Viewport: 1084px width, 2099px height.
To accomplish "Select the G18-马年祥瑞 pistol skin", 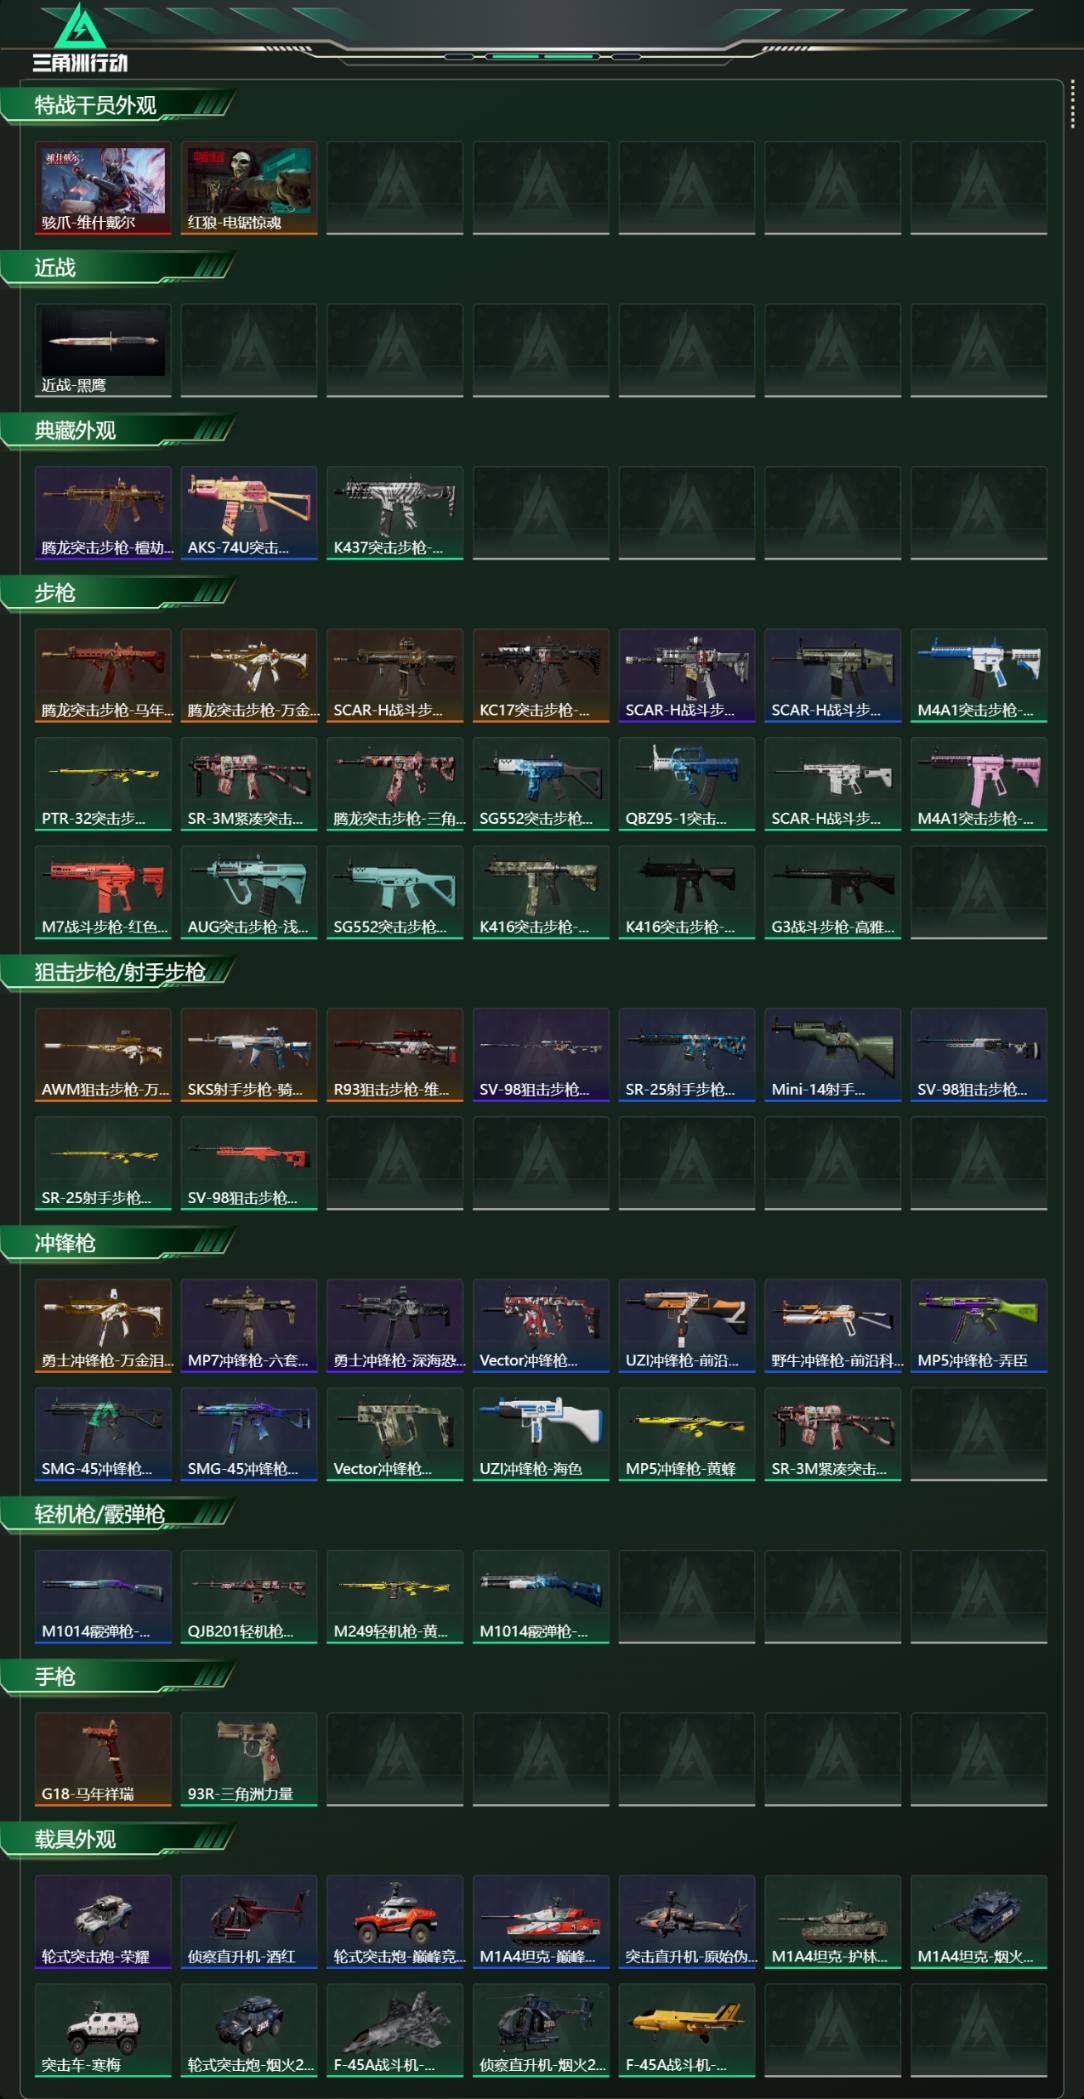I will tap(103, 1759).
